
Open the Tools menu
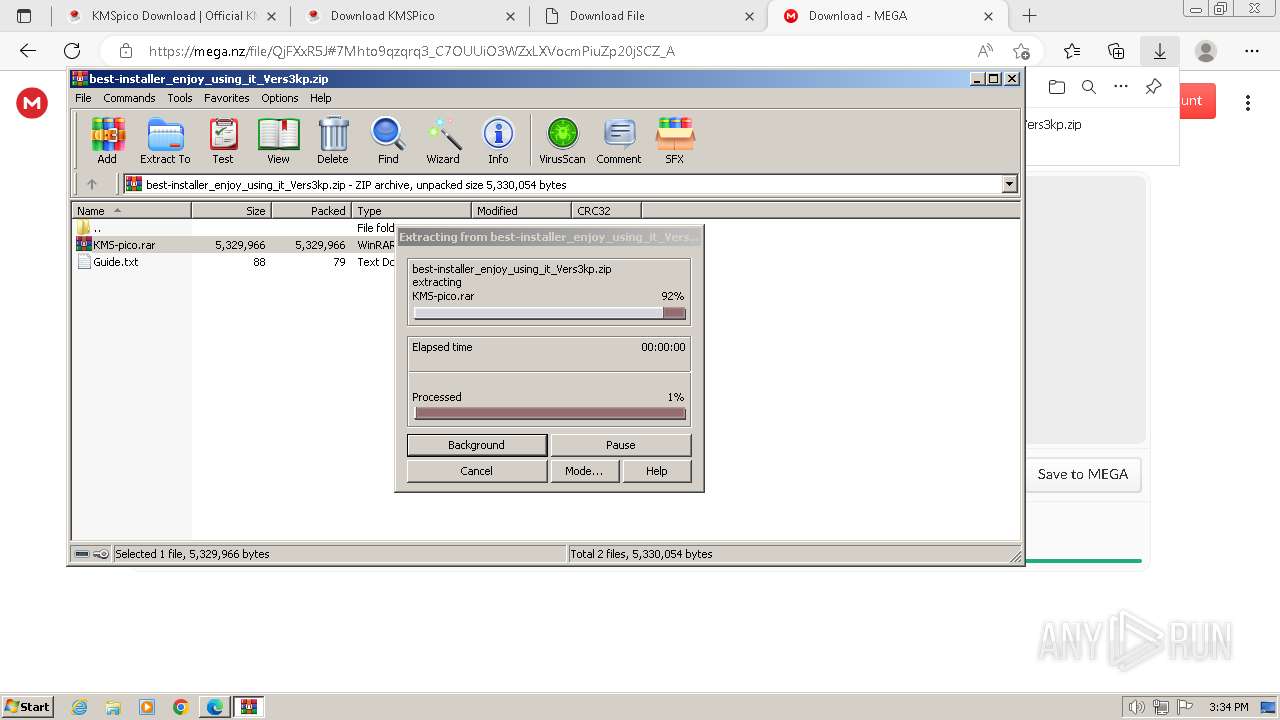pyautogui.click(x=180, y=98)
